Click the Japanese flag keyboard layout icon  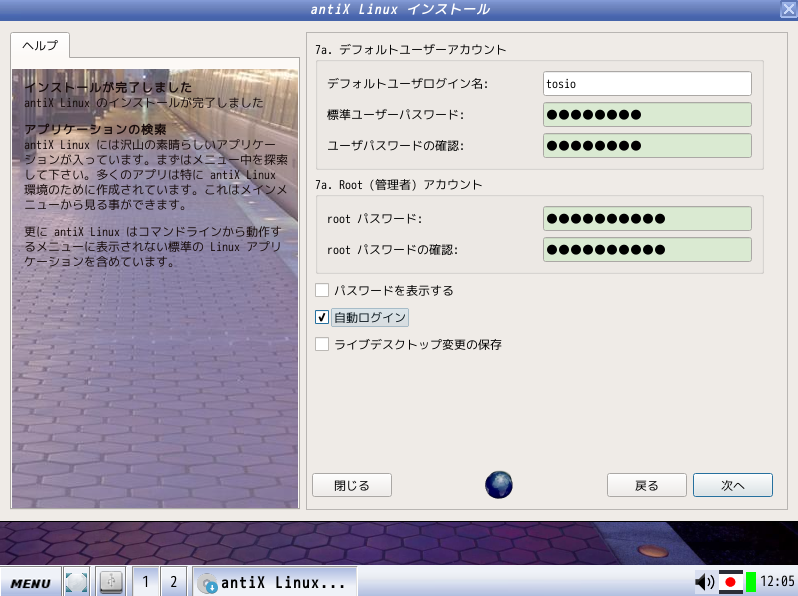pos(730,582)
